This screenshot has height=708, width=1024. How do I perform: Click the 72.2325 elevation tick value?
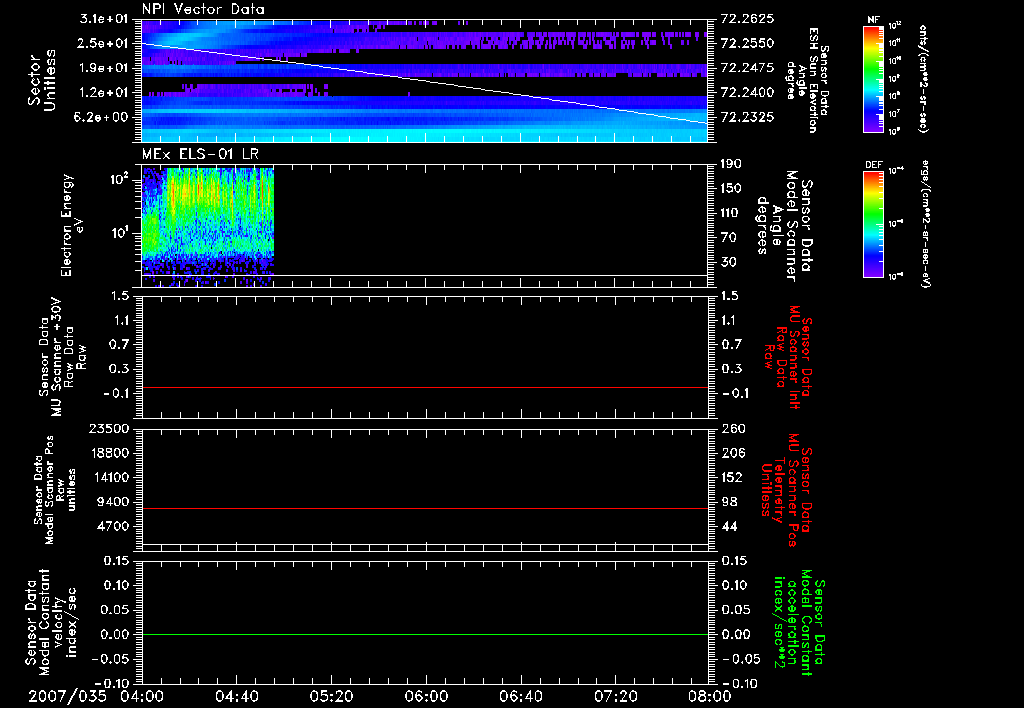747,117
